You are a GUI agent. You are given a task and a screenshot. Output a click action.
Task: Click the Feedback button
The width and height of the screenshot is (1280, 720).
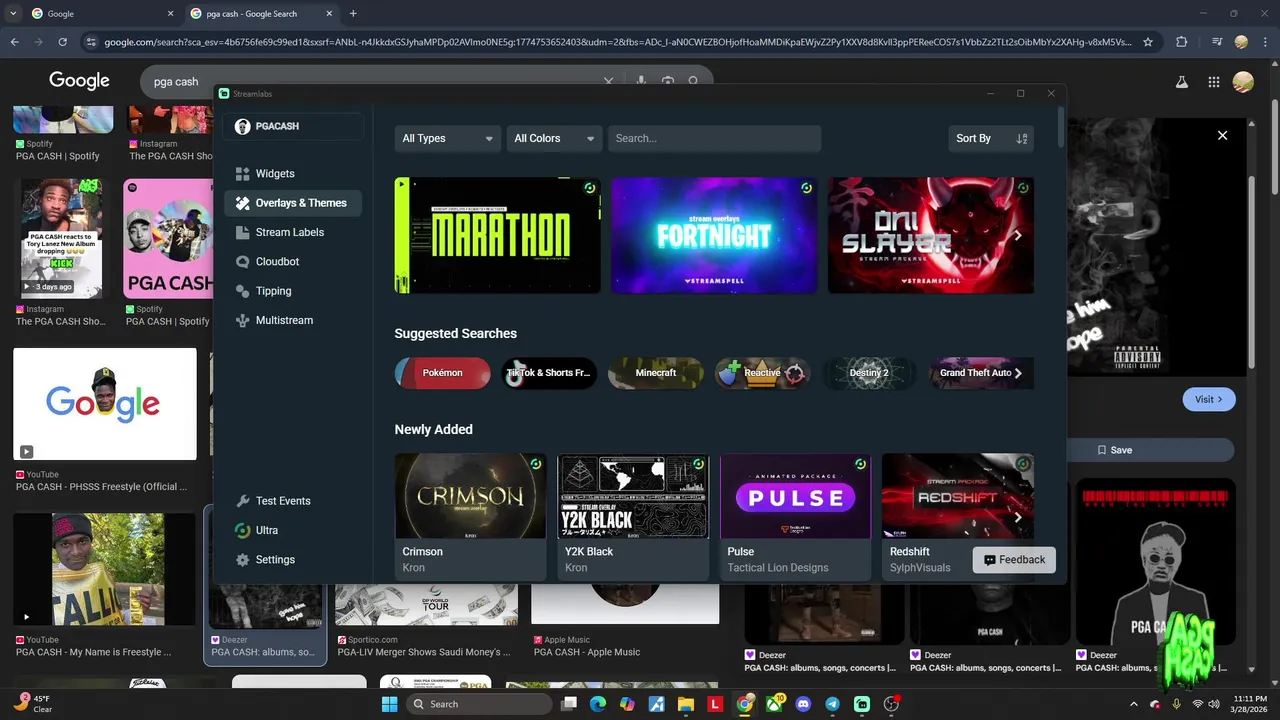(1014, 560)
